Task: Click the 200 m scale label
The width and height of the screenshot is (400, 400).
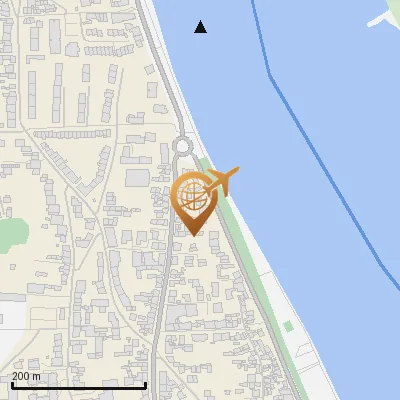Action: (26, 376)
